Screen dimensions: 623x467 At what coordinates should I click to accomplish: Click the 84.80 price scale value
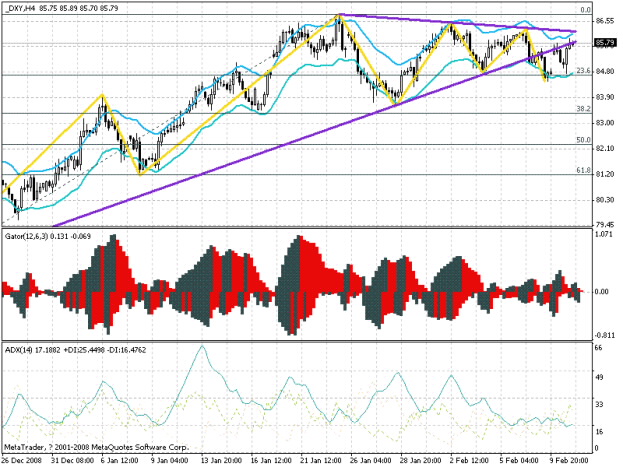(605, 72)
